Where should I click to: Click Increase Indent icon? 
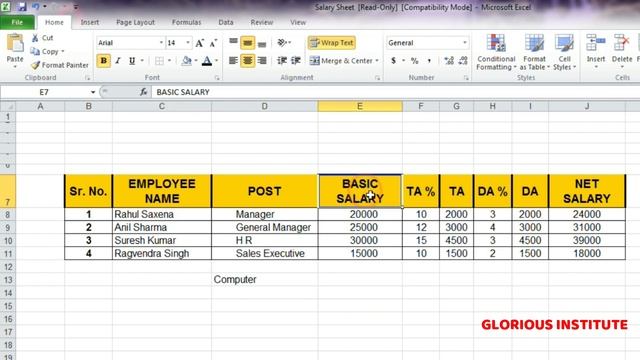click(x=296, y=61)
